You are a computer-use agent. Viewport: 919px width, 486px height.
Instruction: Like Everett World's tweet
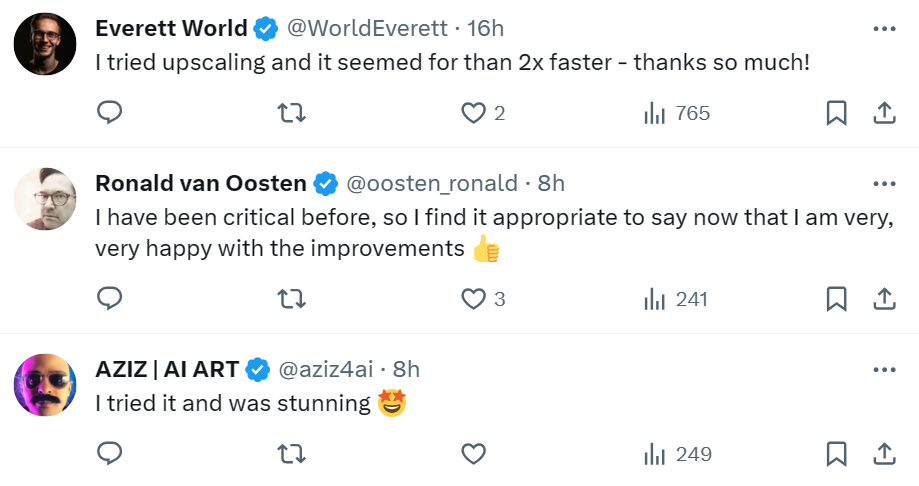coord(473,113)
